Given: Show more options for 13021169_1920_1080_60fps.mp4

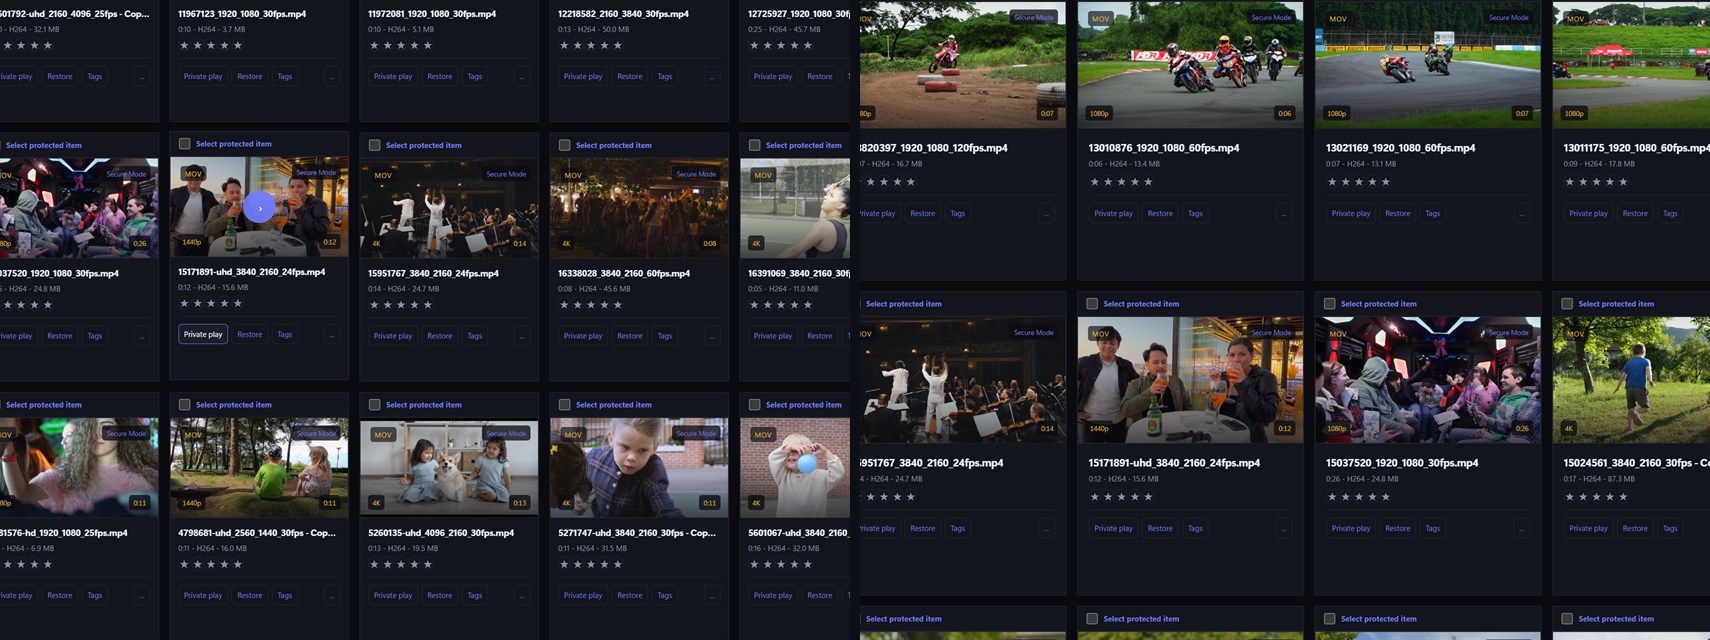Looking at the screenshot, I should (x=1521, y=213).
